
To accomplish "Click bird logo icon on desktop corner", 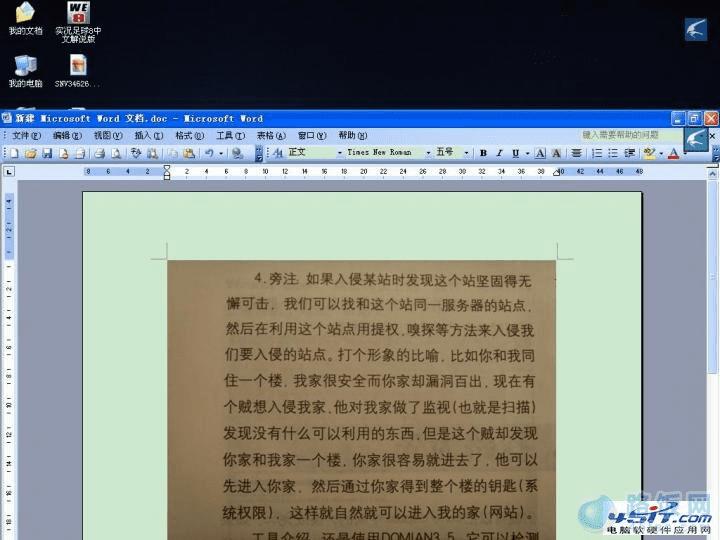I will (696, 29).
